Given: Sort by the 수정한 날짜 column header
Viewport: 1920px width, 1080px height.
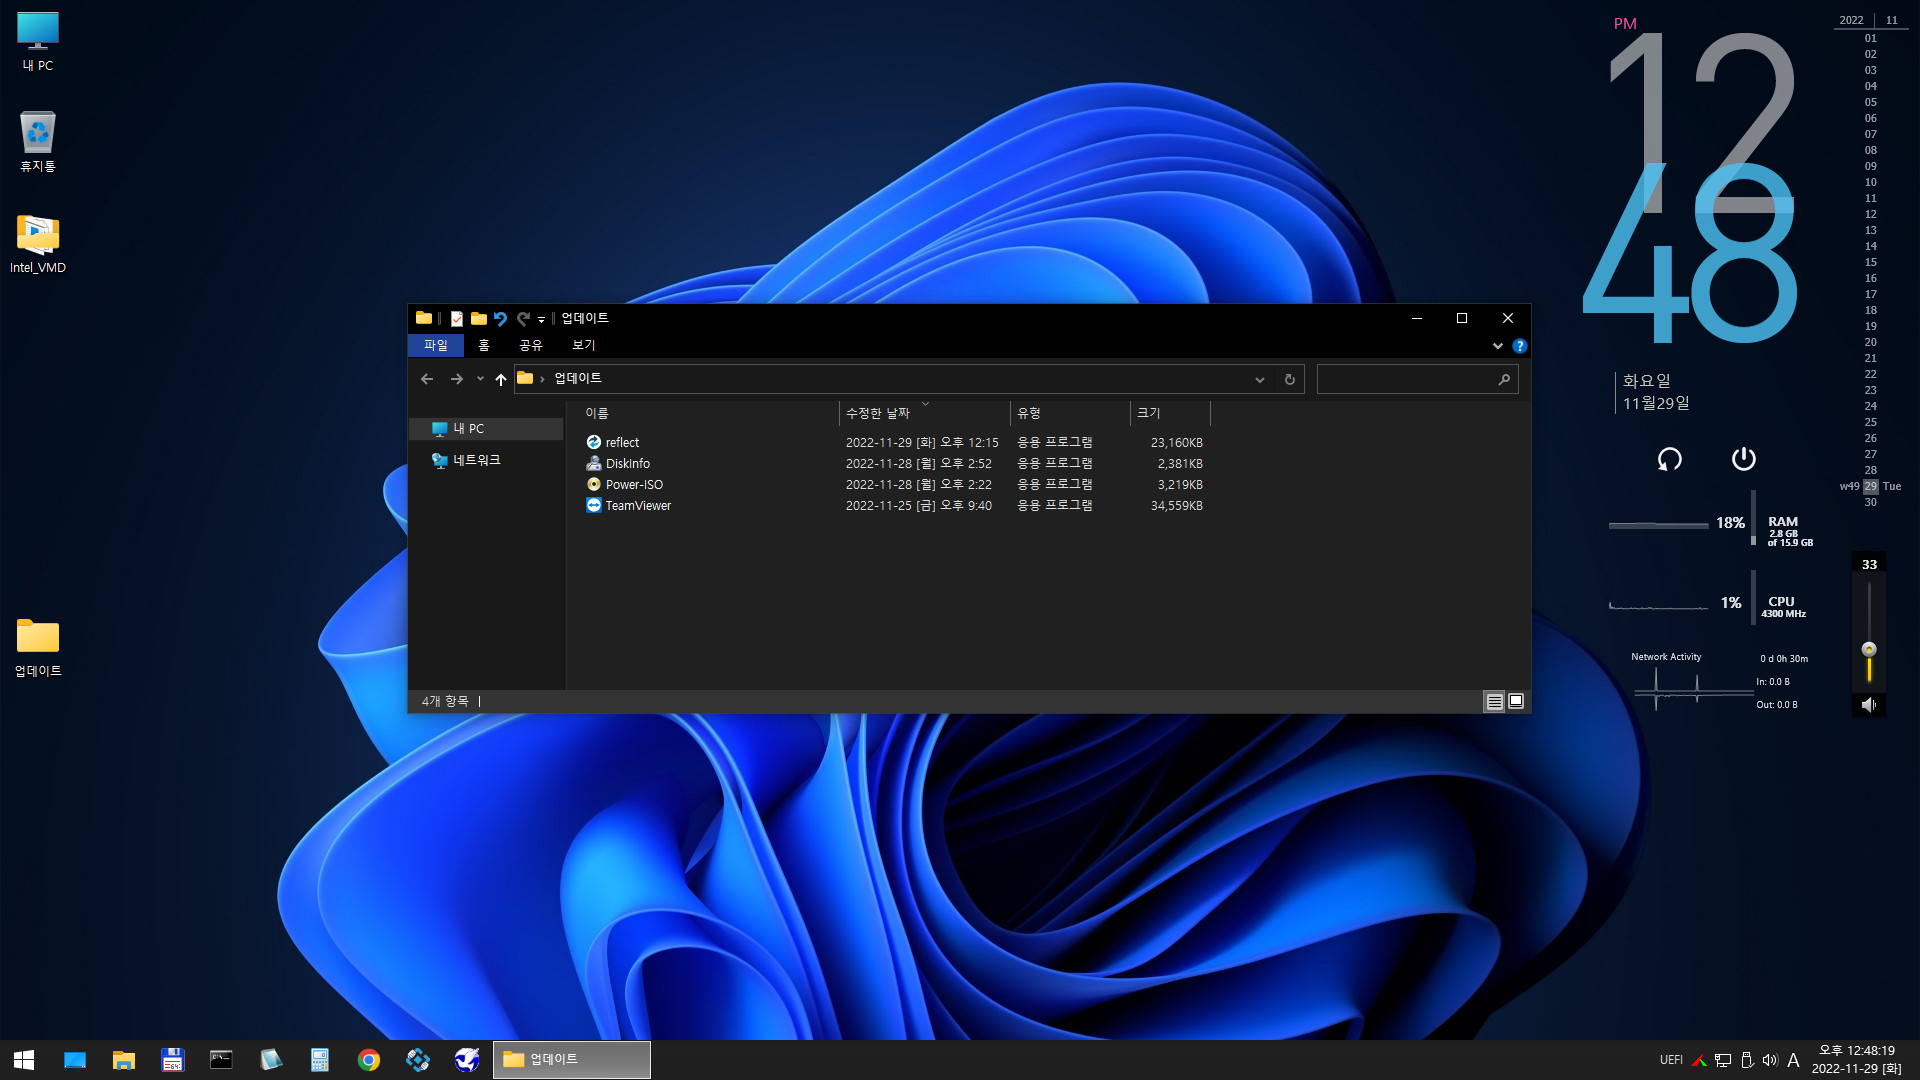Looking at the screenshot, I should pyautogui.click(x=924, y=413).
